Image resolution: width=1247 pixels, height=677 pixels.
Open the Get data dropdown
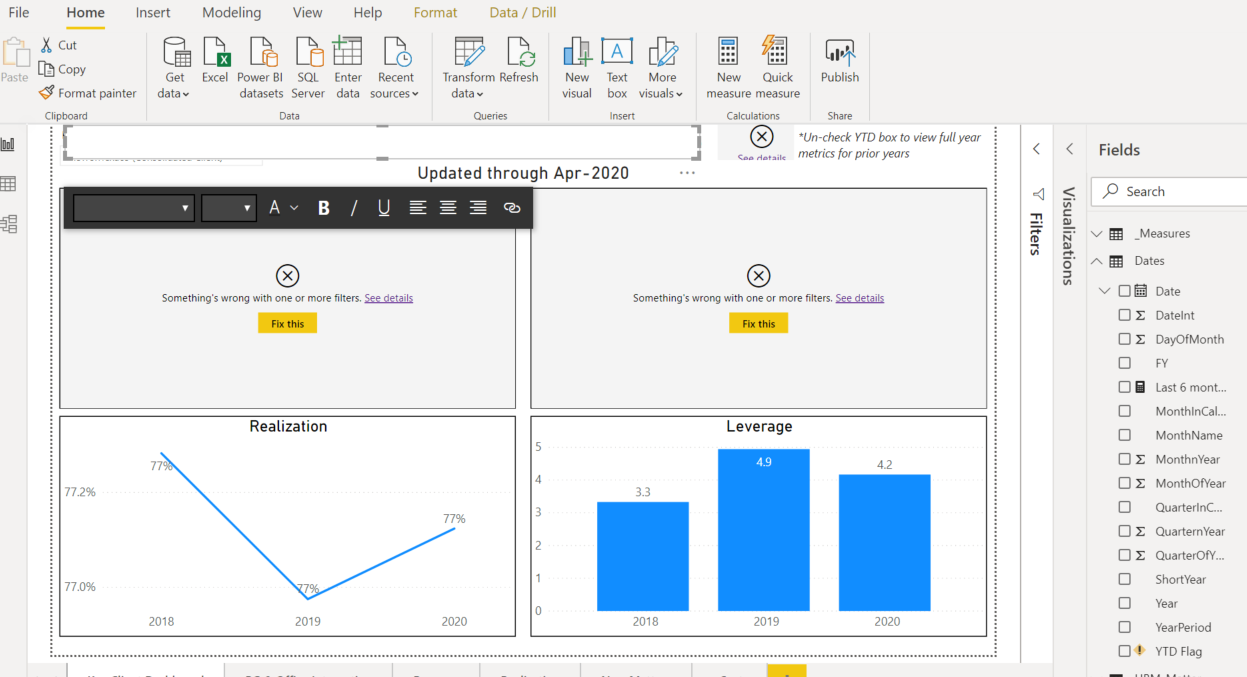[x=174, y=93]
